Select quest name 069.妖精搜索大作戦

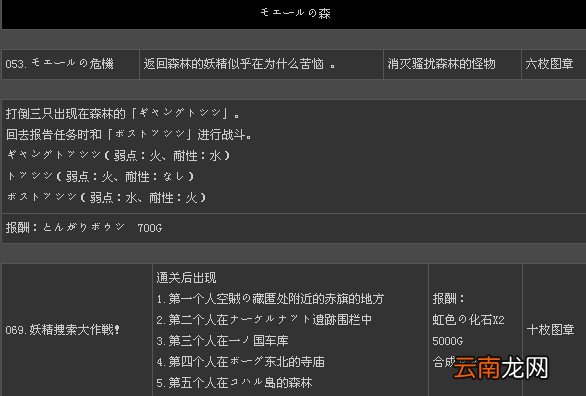click(x=62, y=330)
